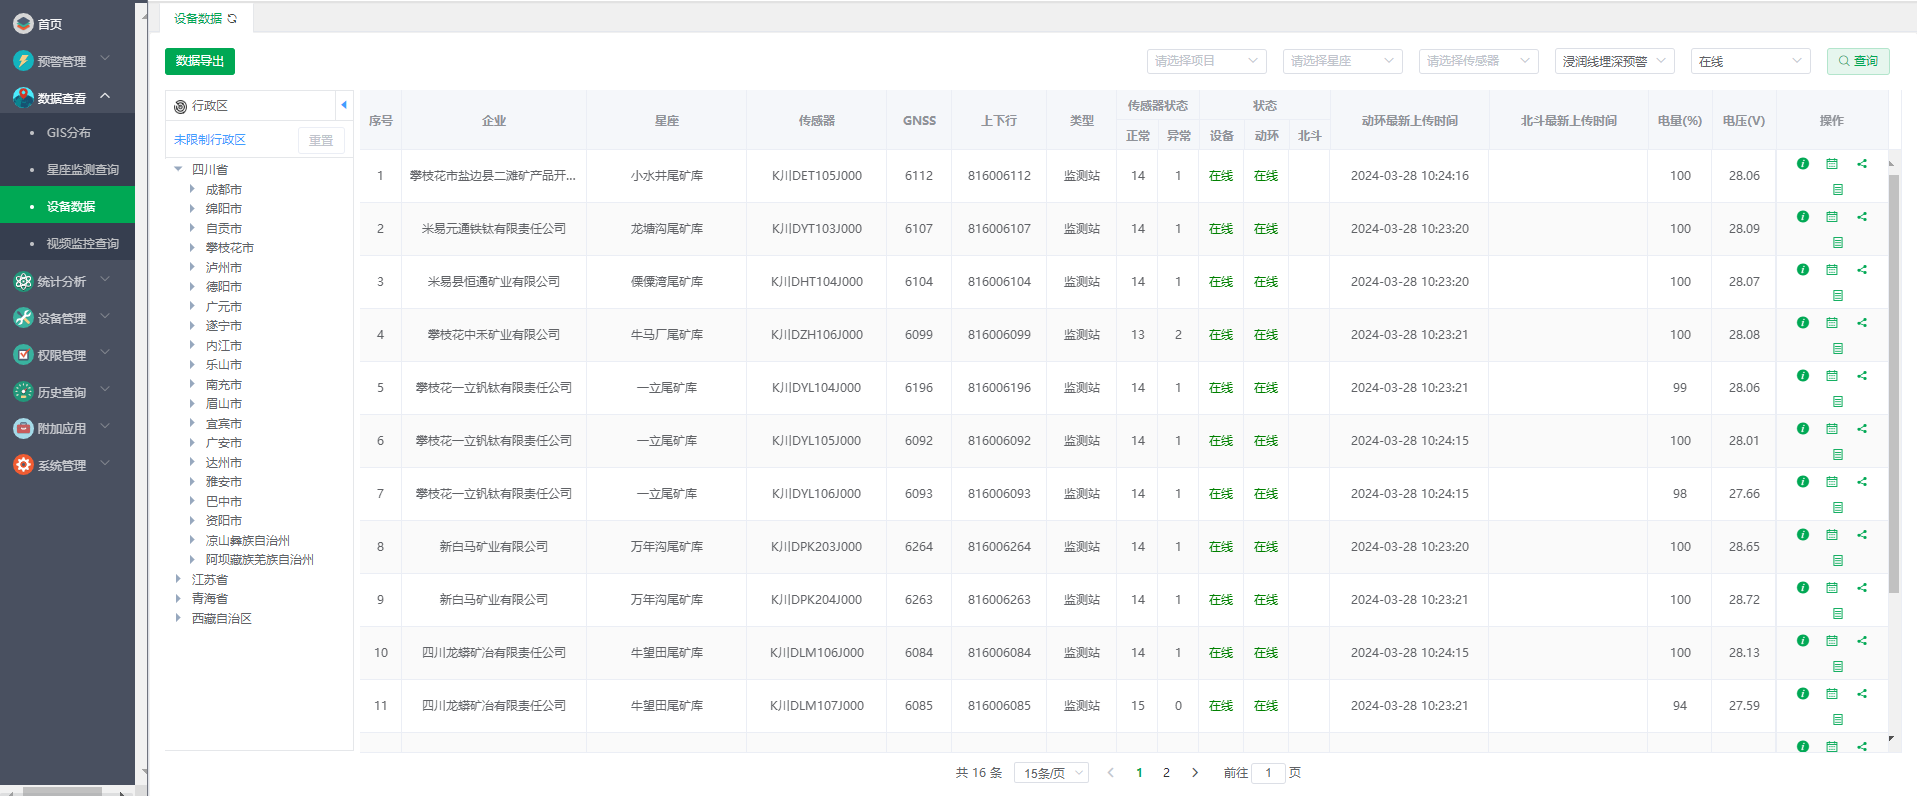Open the 请选择项目 dropdown
1917x796 pixels.
1206,61
